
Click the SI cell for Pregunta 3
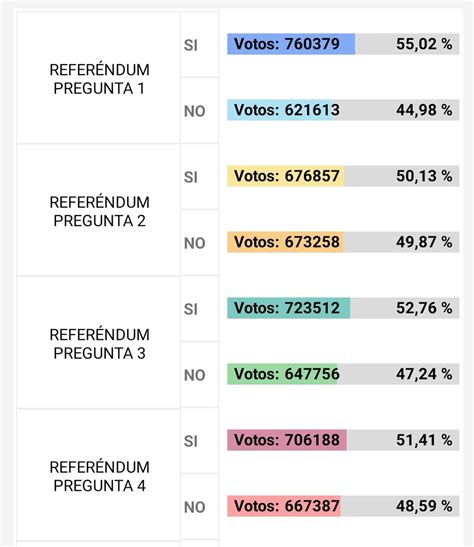(x=200, y=309)
